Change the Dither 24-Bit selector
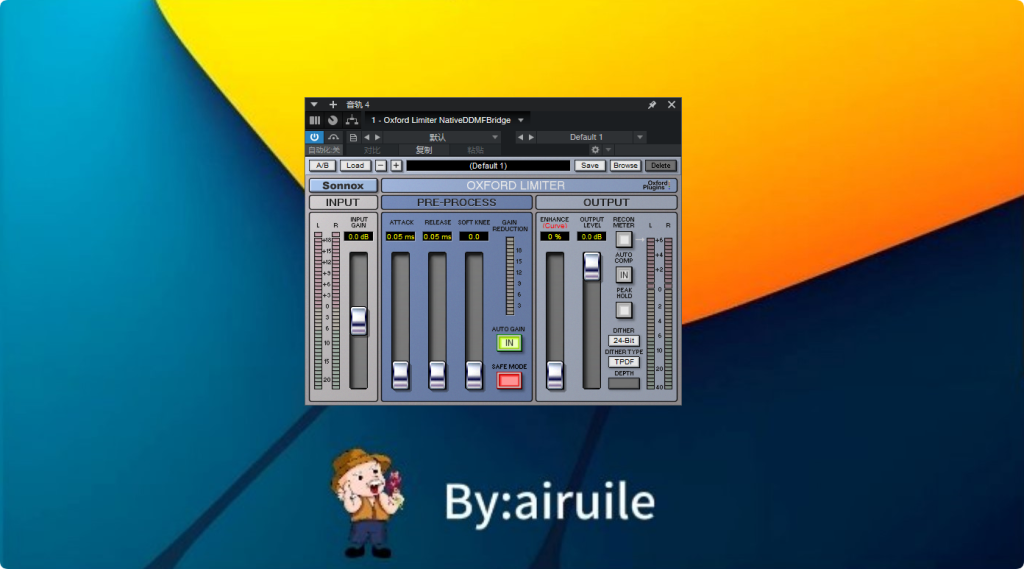This screenshot has width=1024, height=569. click(x=624, y=340)
